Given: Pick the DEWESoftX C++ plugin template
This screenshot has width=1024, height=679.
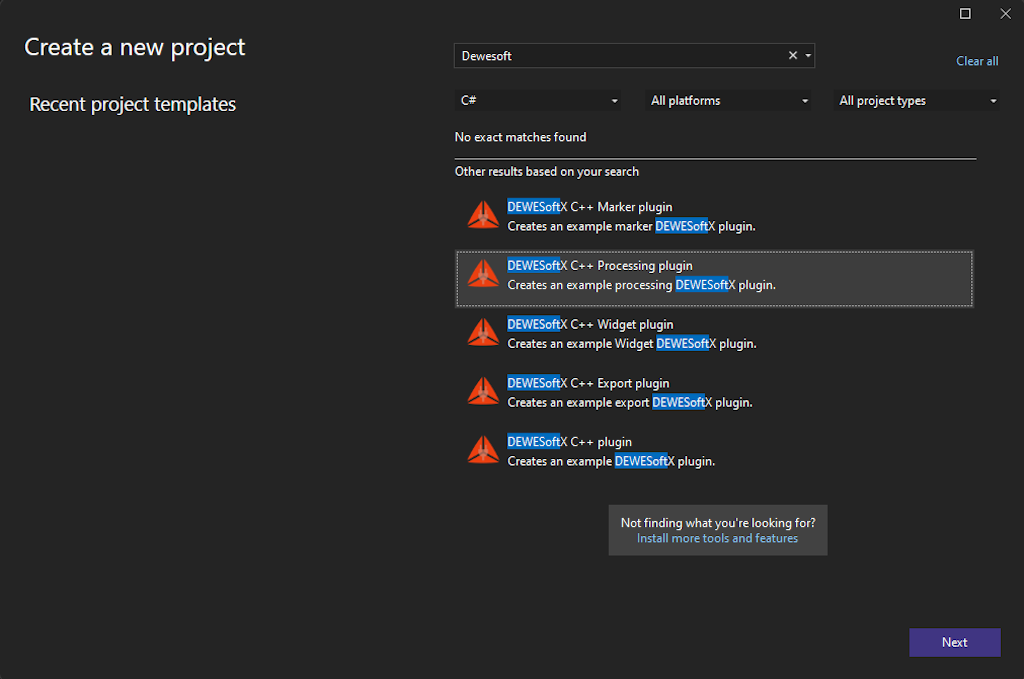Looking at the screenshot, I should [714, 452].
